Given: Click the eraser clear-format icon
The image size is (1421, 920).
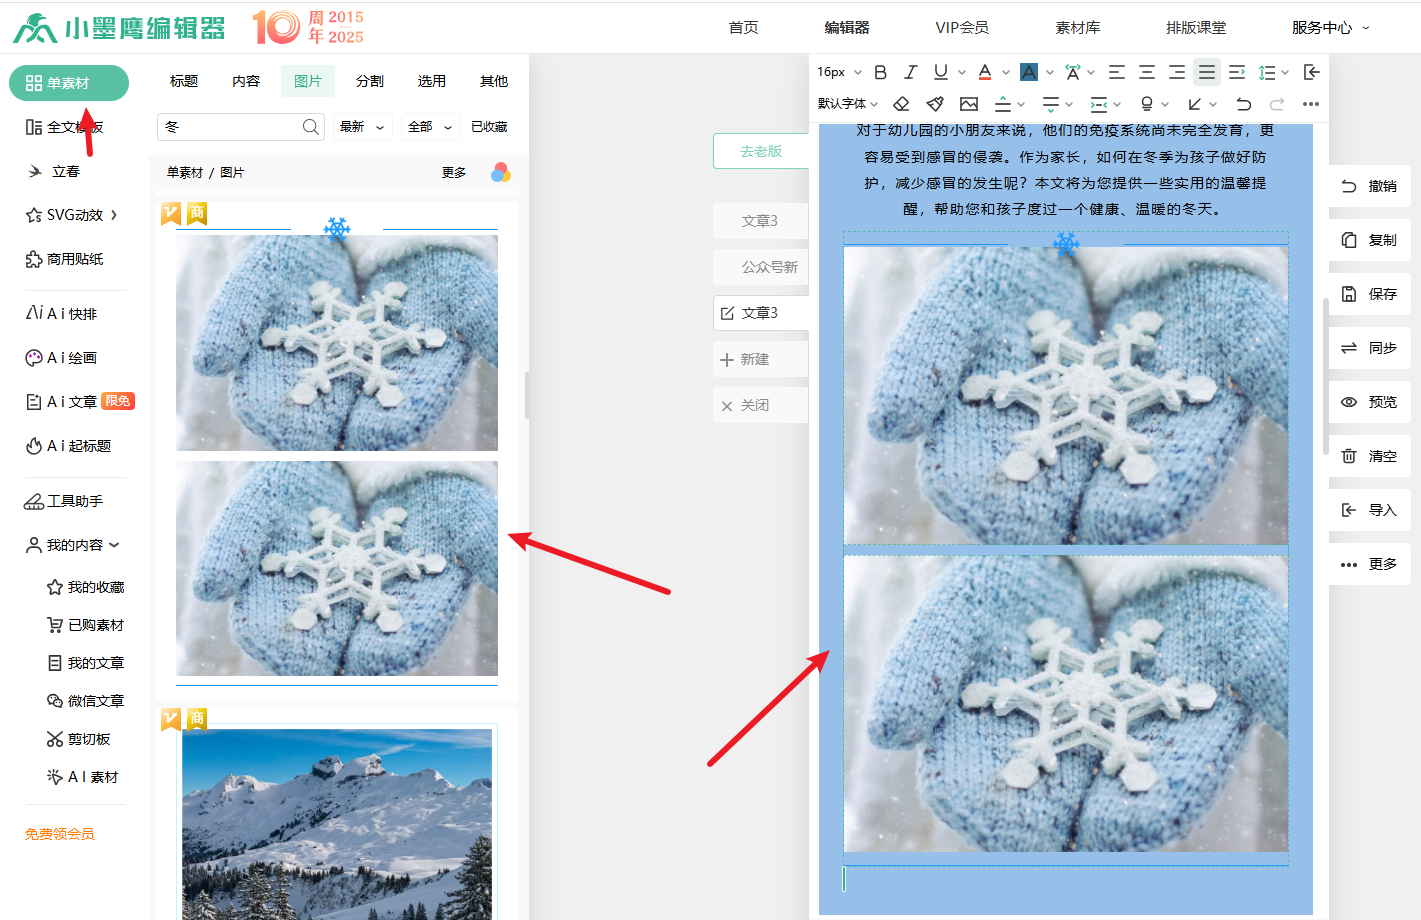Looking at the screenshot, I should point(901,104).
